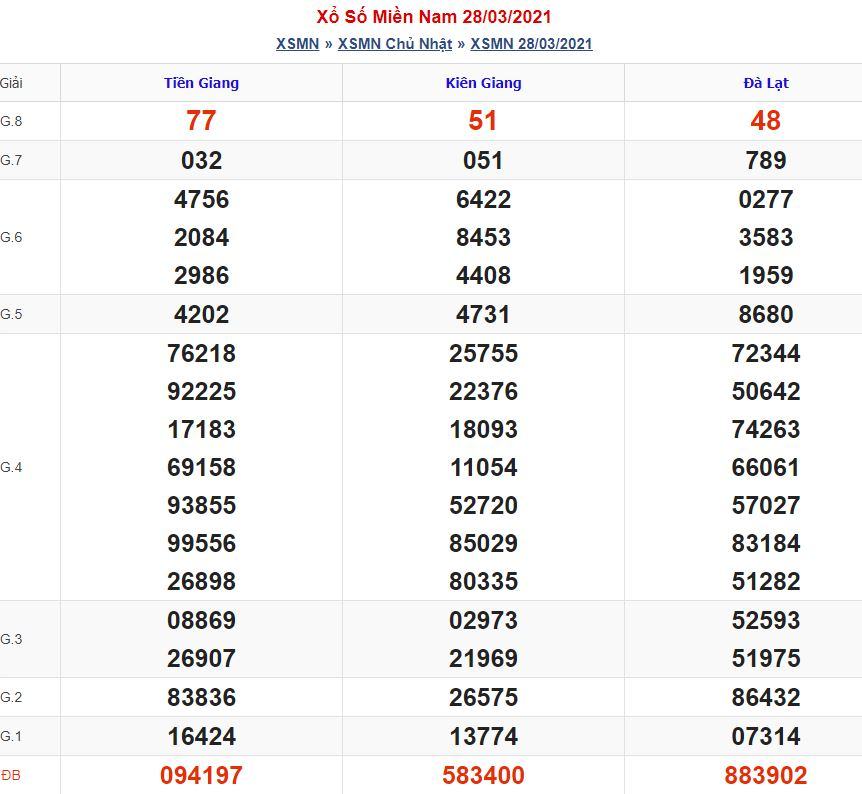
Task: Click the G.5 number 4202
Action: (201, 315)
